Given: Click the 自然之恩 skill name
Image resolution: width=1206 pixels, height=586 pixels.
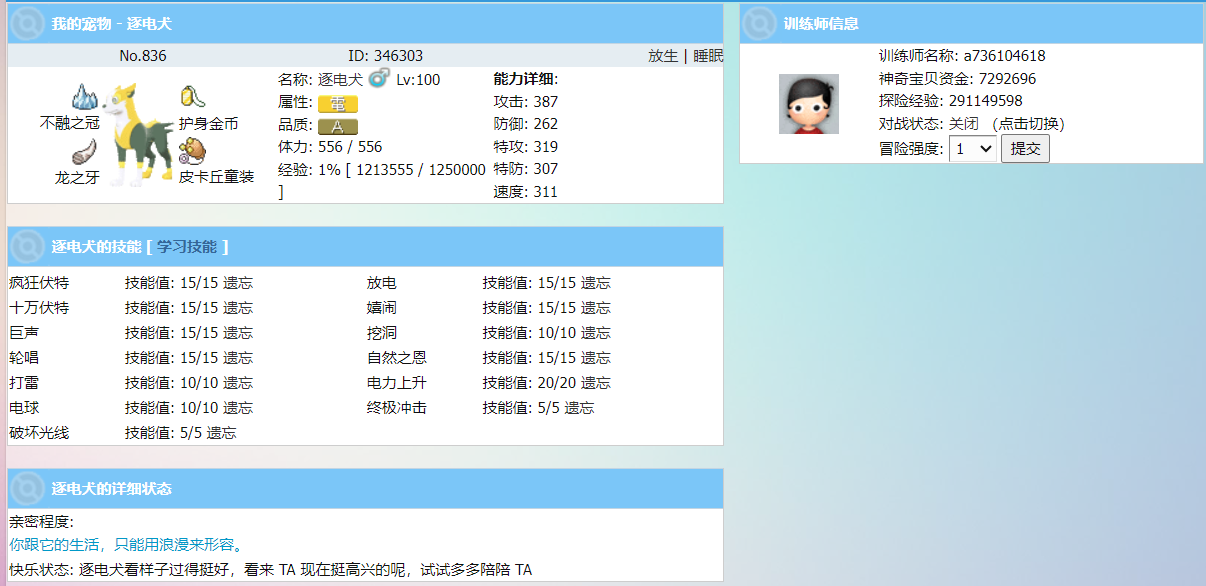Looking at the screenshot, I should [x=397, y=358].
